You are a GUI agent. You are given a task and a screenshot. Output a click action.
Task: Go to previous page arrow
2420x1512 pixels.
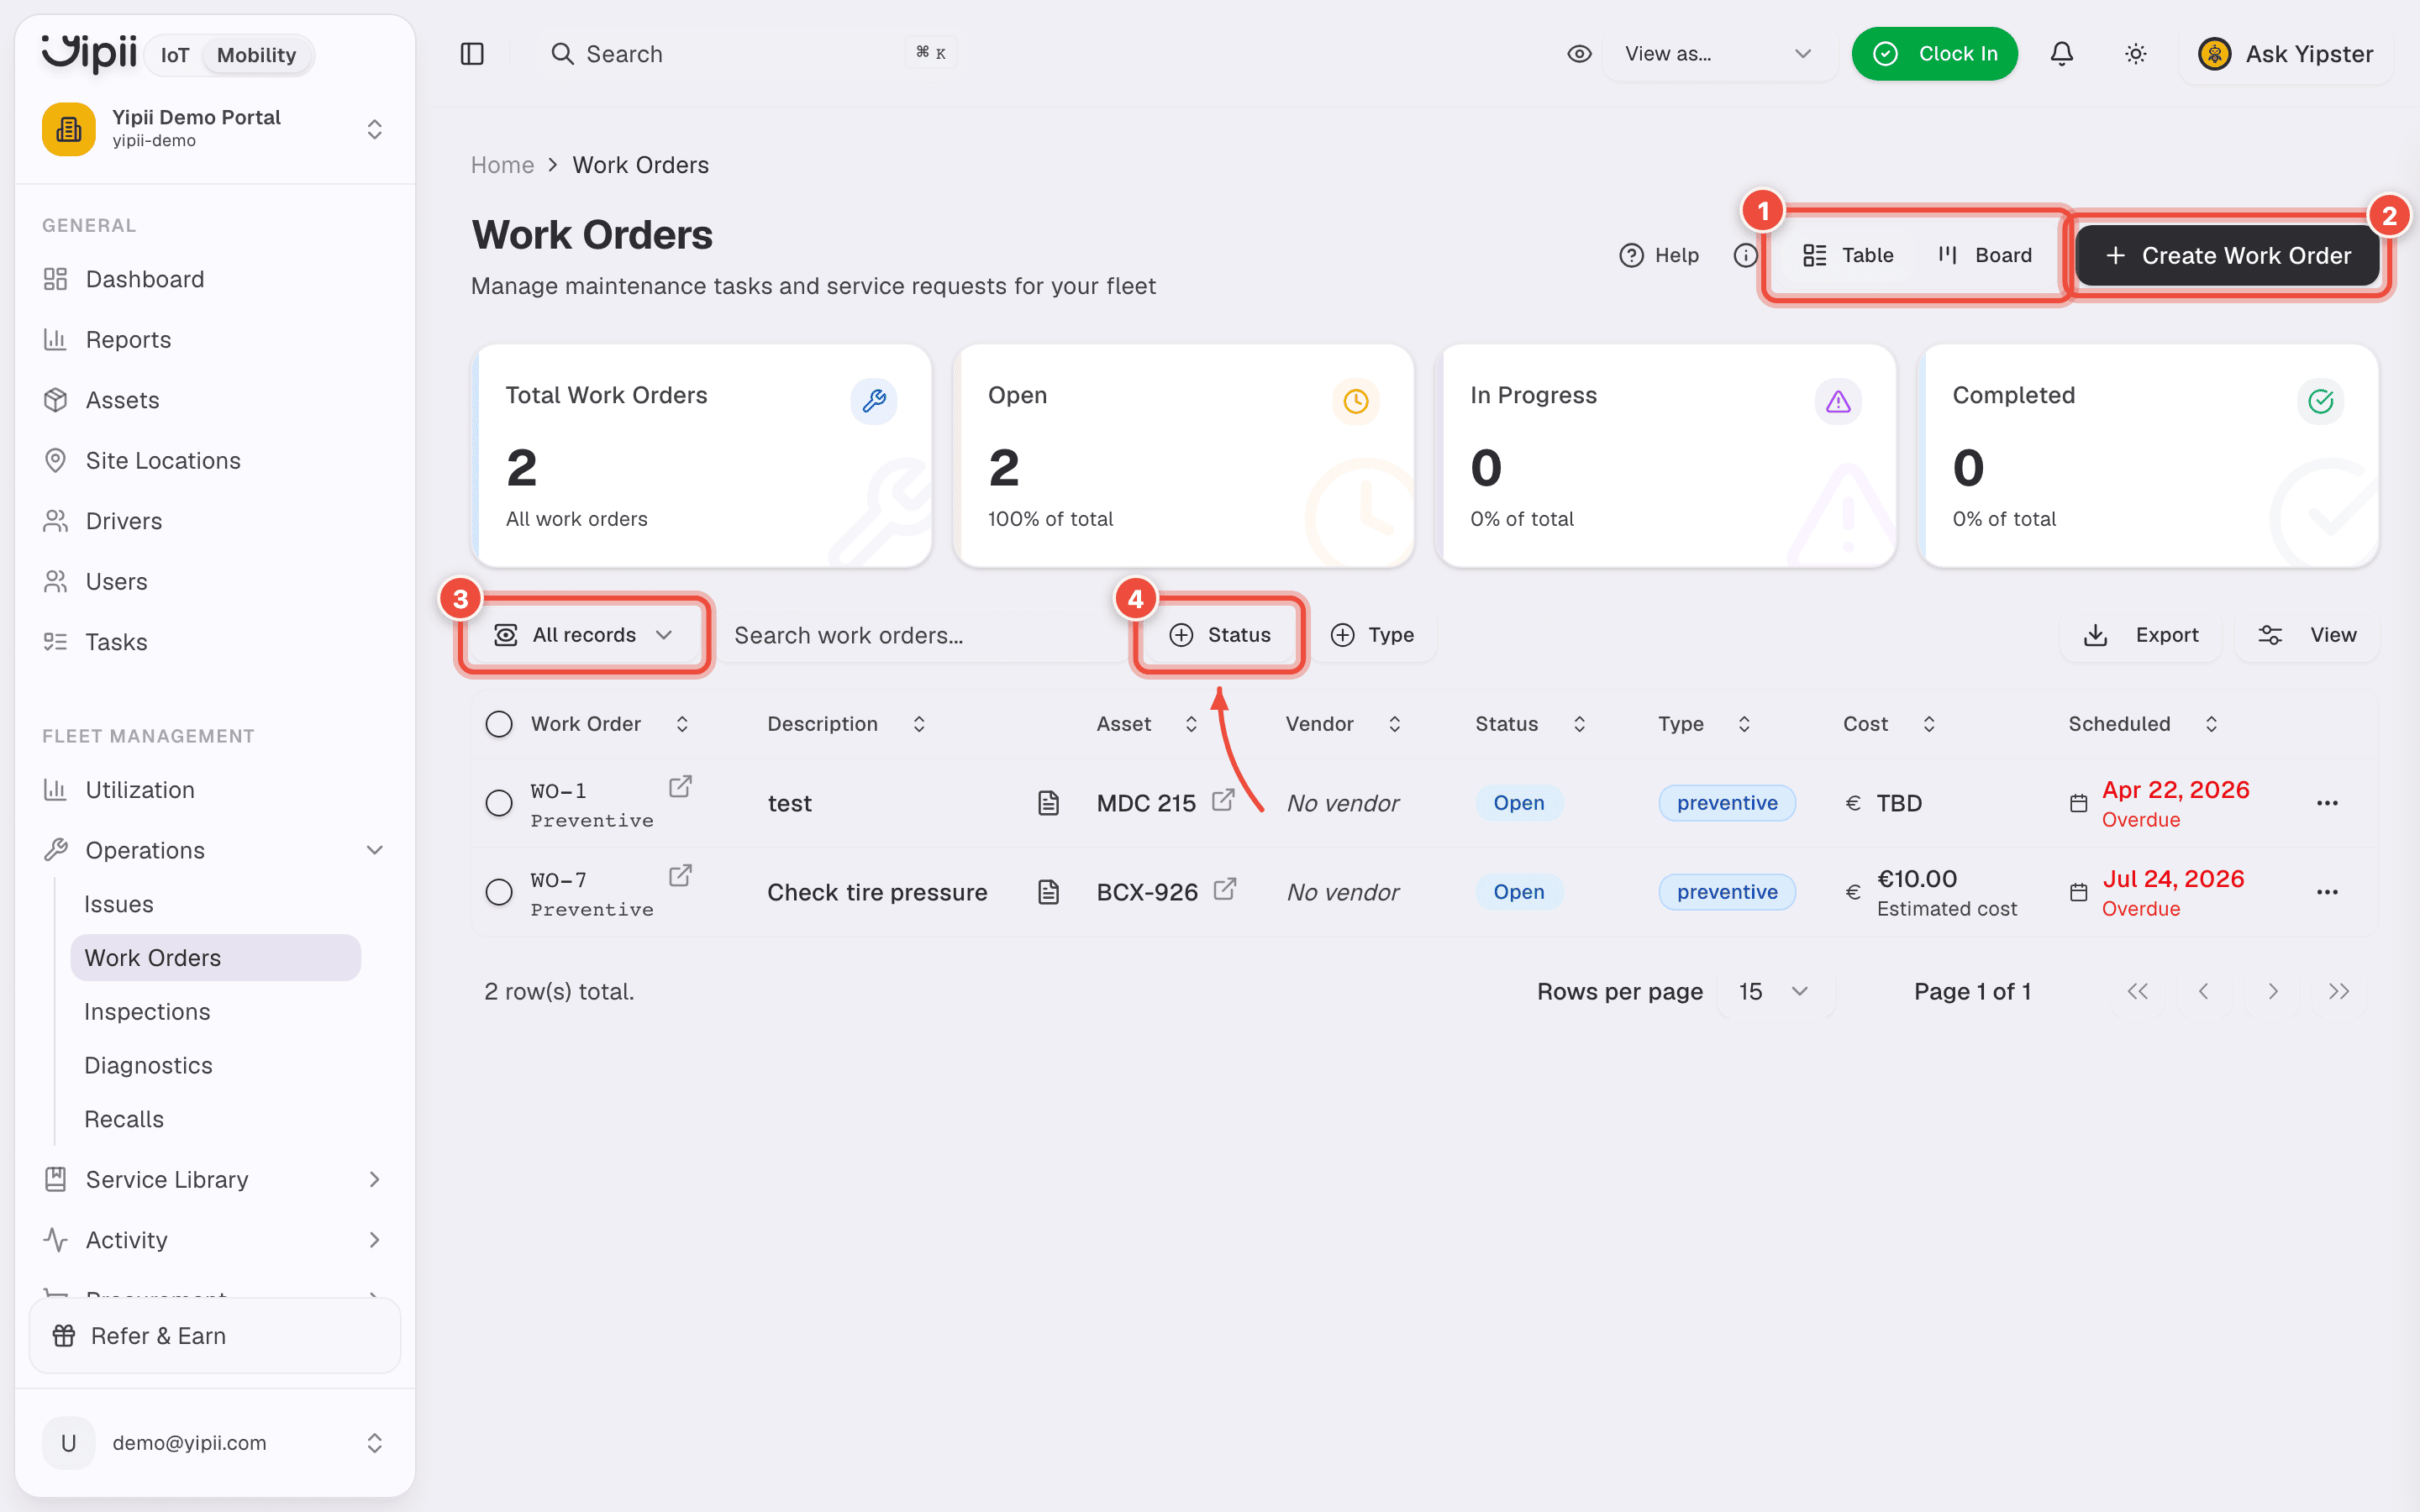click(x=2203, y=991)
